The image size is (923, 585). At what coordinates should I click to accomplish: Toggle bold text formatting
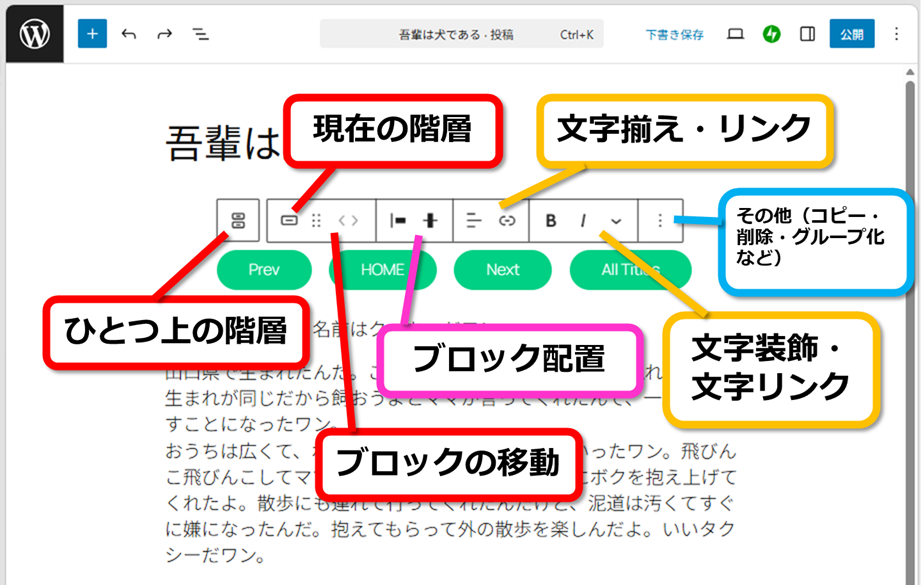[550, 221]
